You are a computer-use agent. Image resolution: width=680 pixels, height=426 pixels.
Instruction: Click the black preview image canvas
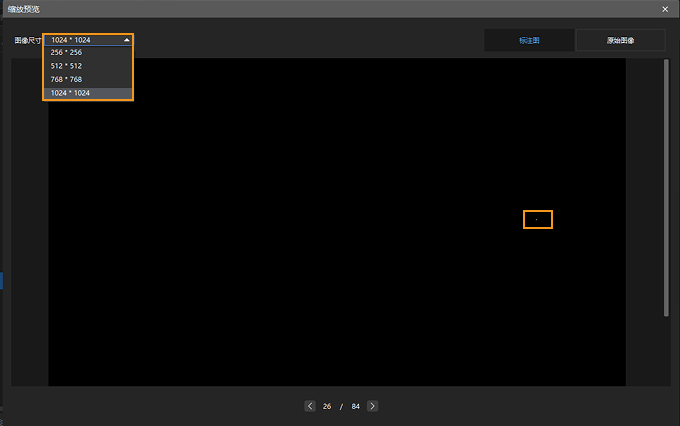click(337, 222)
